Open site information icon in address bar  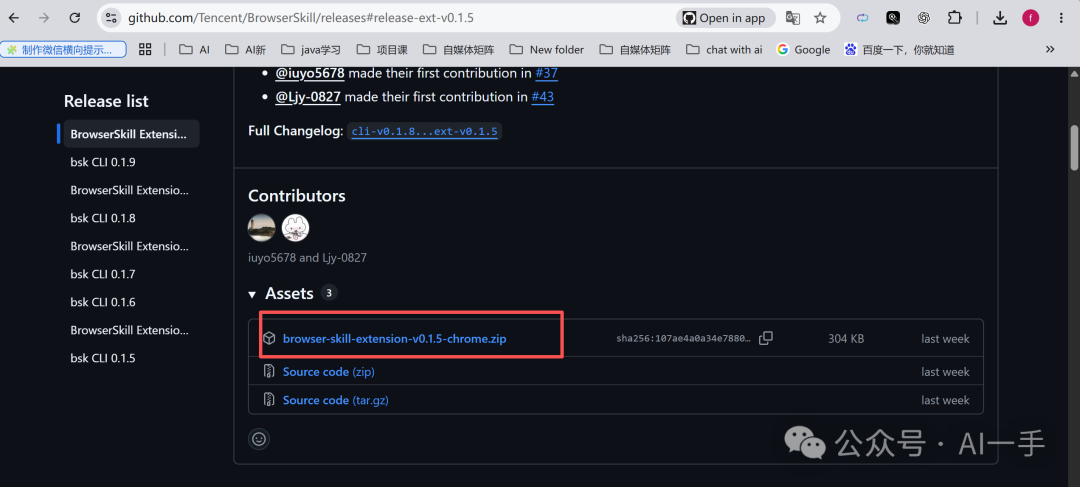click(x=111, y=18)
